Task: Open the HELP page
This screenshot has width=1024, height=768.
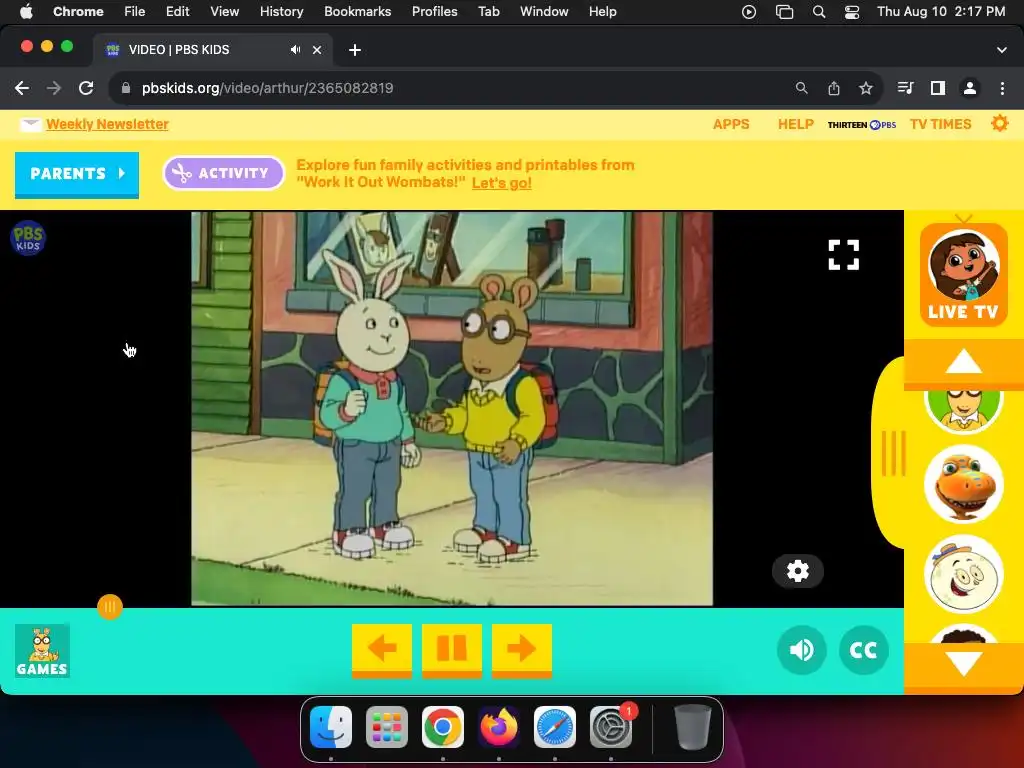Action: tap(795, 124)
